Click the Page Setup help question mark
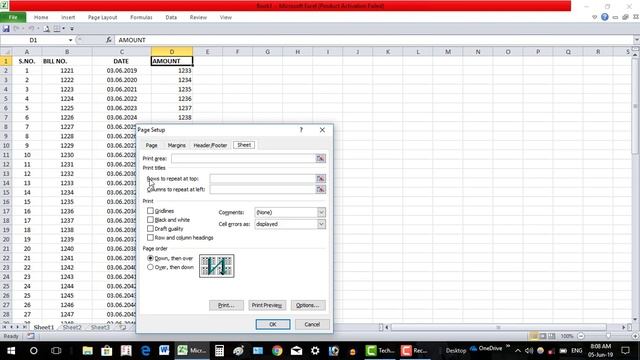 (301, 130)
